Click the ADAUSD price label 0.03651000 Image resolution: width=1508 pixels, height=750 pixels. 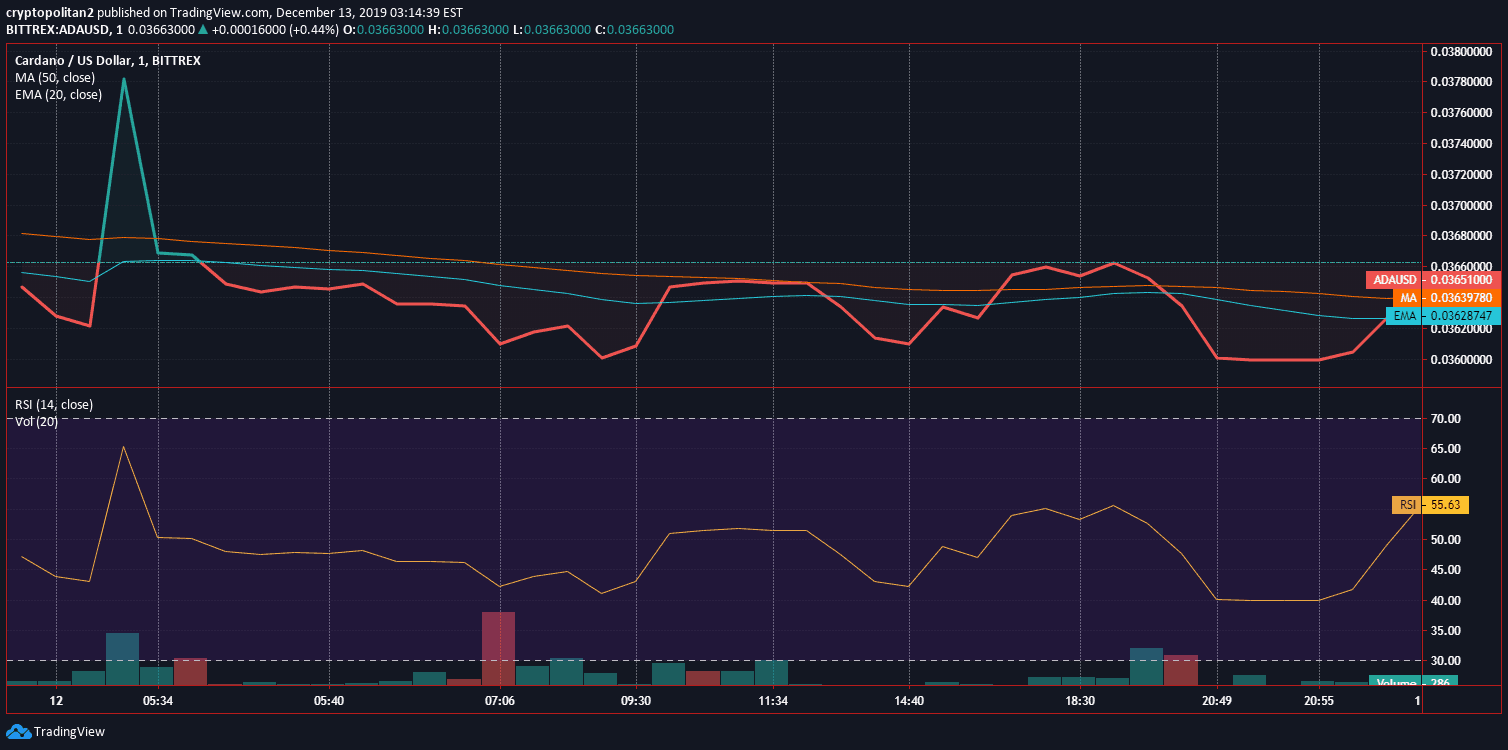pos(1433,280)
